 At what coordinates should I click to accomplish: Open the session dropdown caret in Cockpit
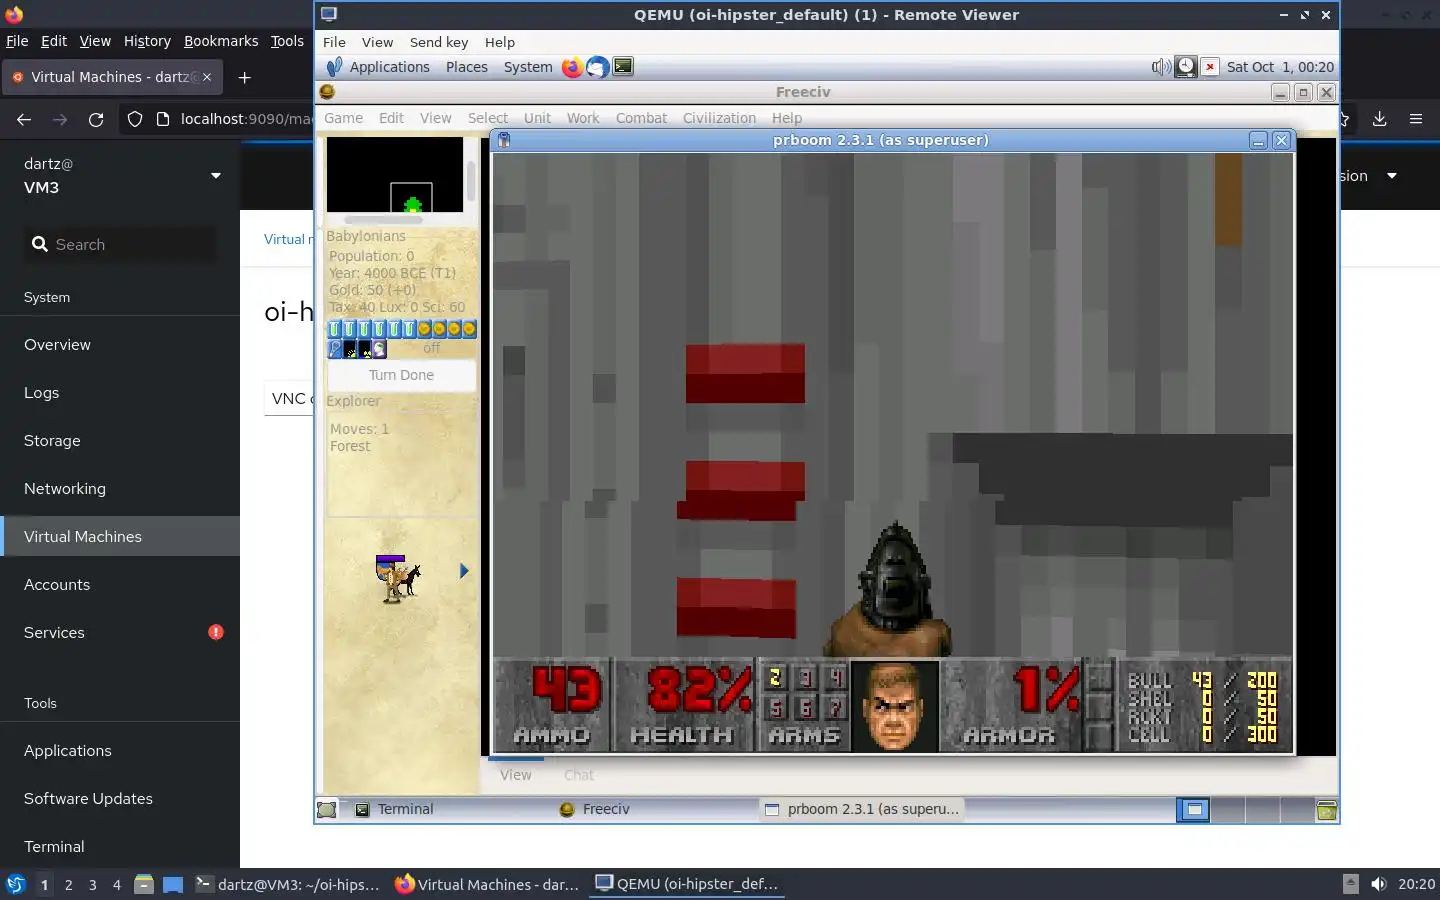pyautogui.click(x=1391, y=176)
